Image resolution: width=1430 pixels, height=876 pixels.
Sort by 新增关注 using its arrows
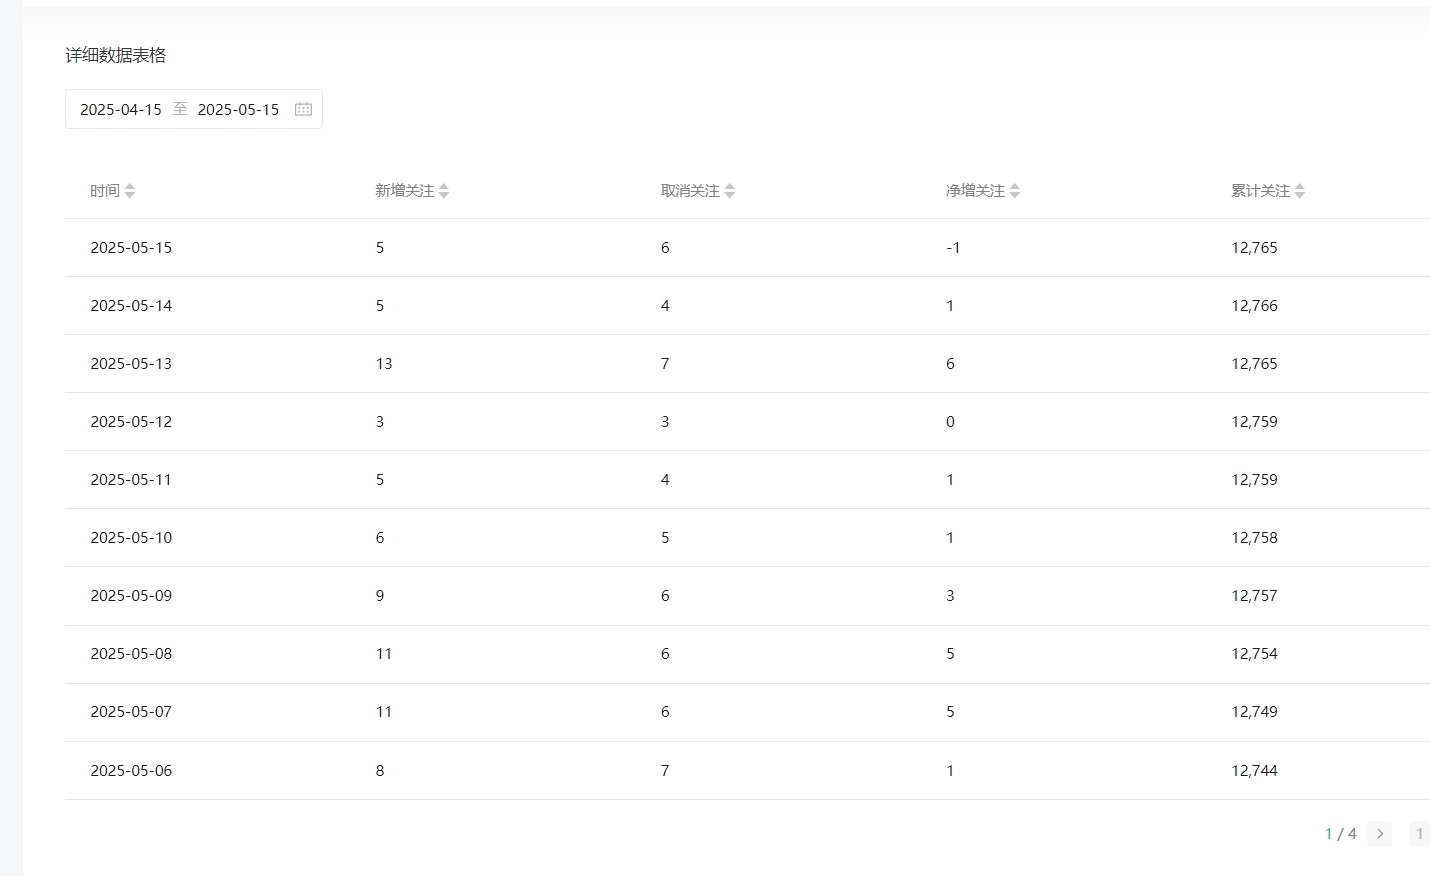pyautogui.click(x=444, y=191)
